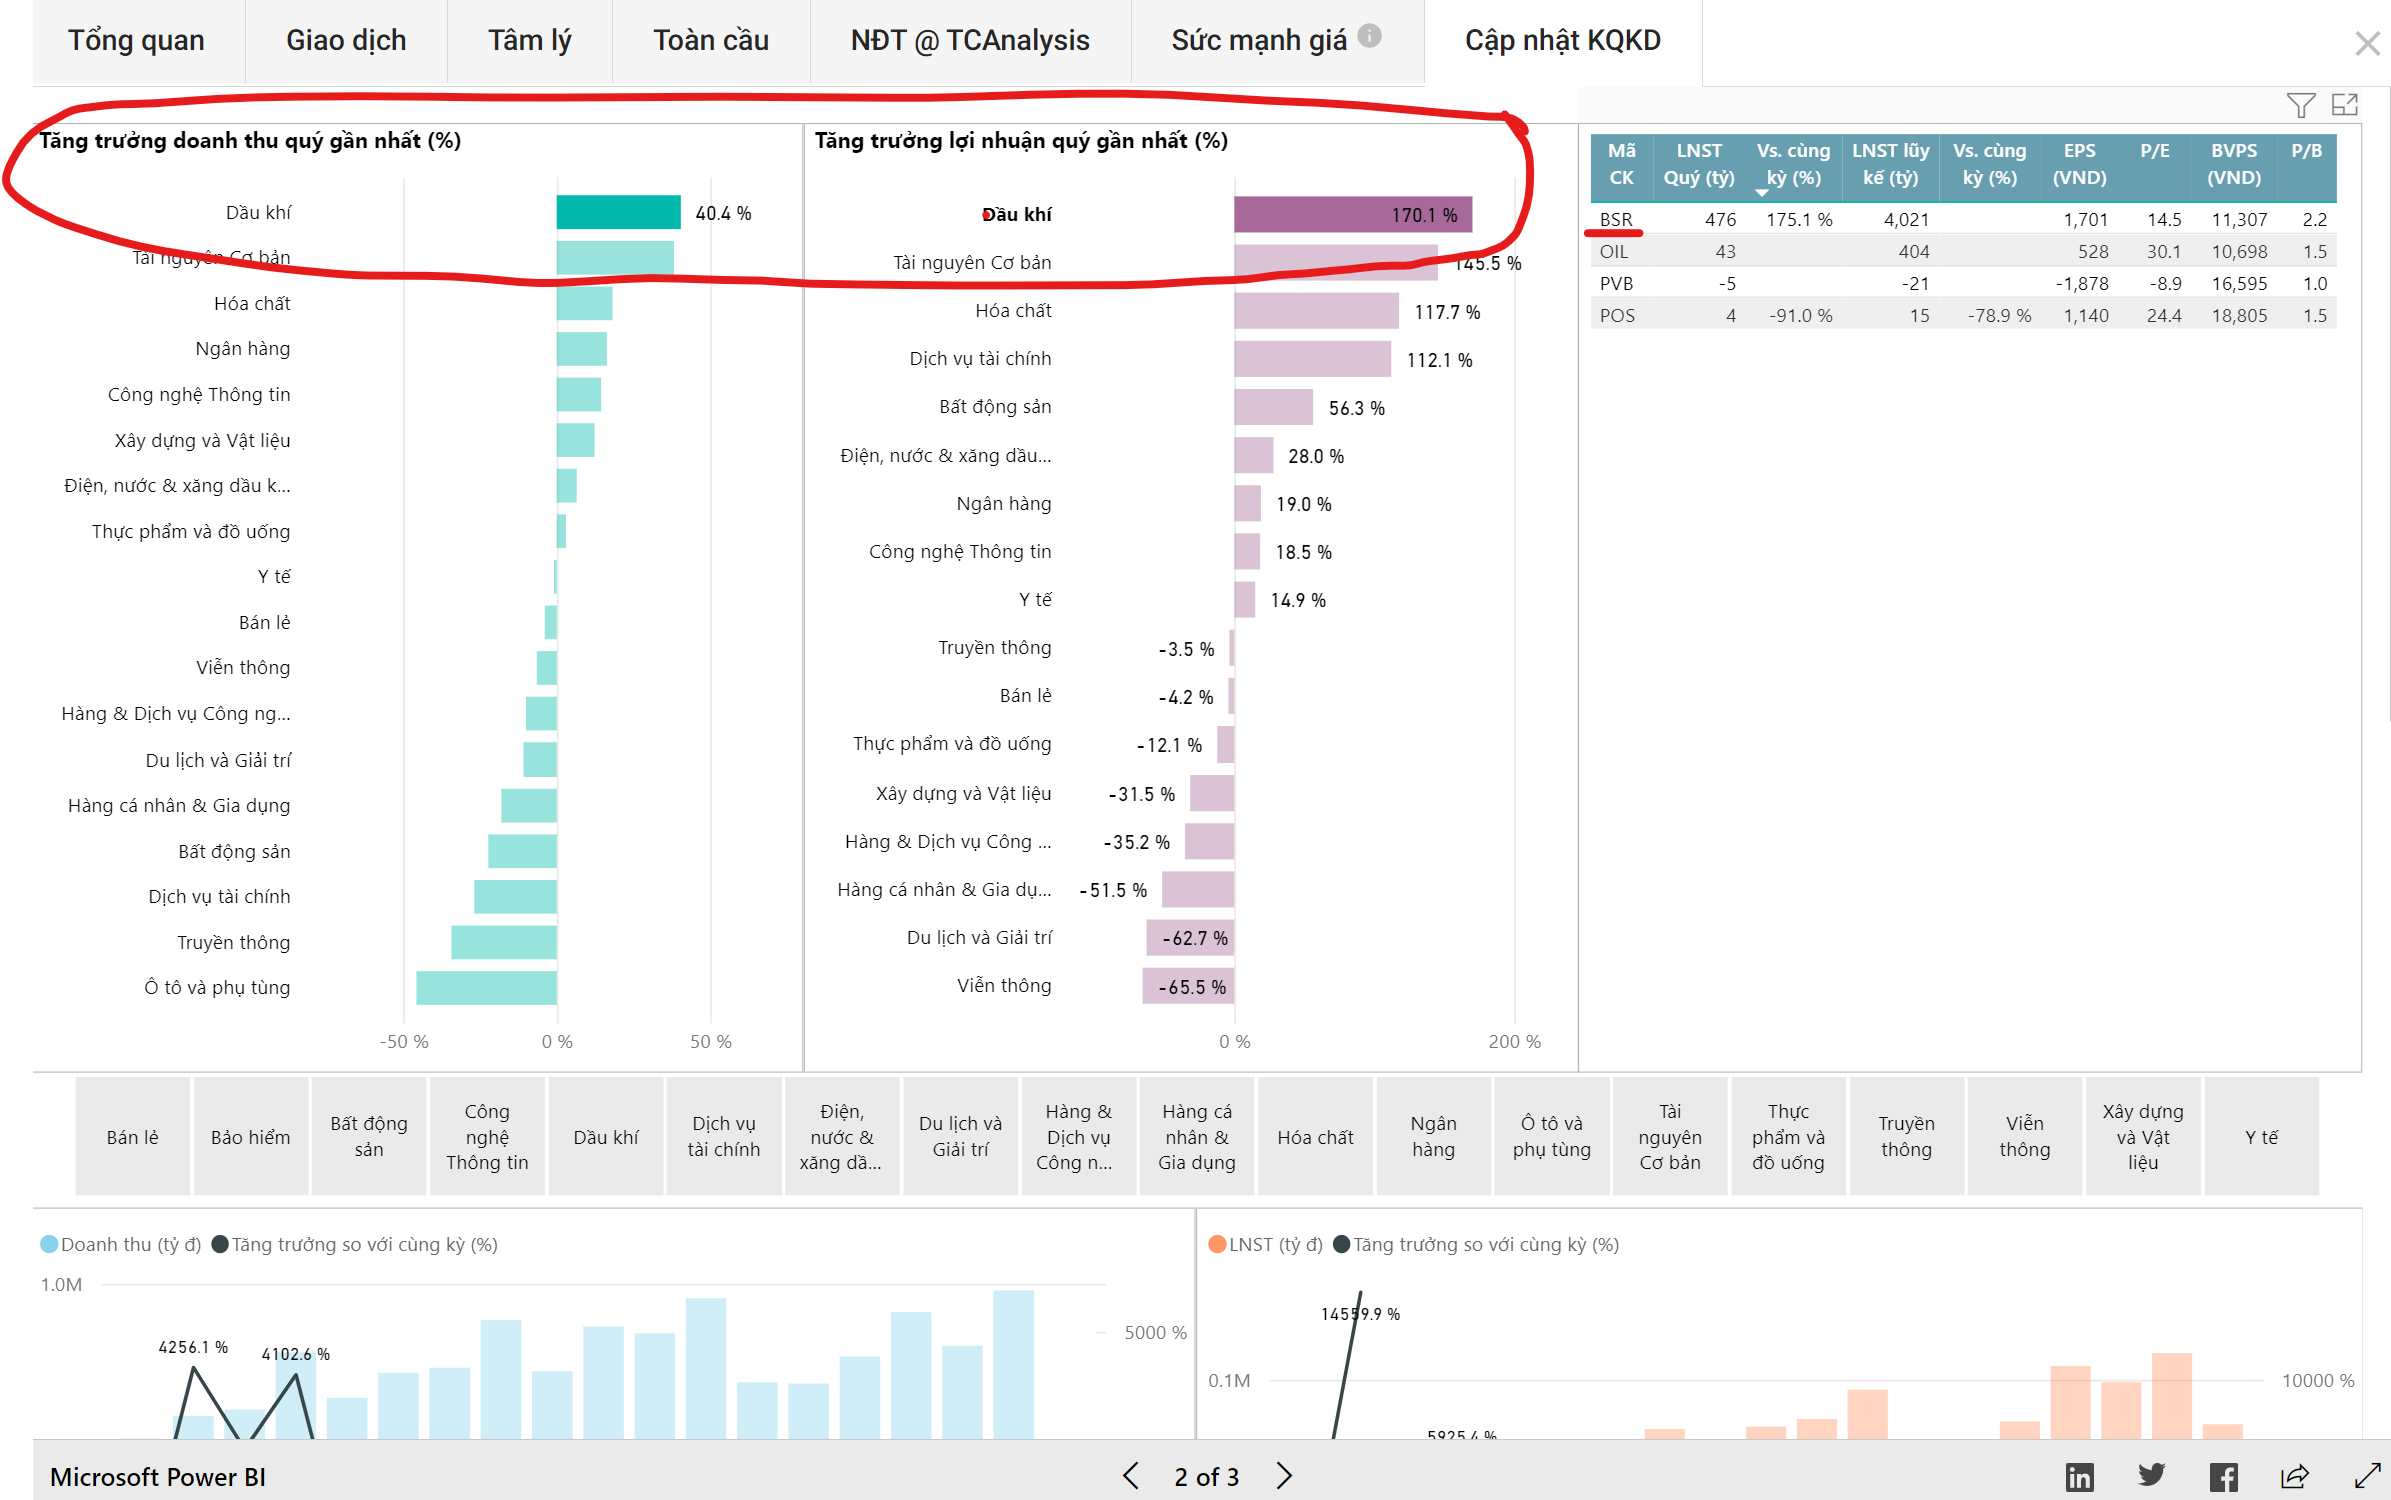
Task: Click Dịch vụ tài chính profit bar 112.1 %
Action: (1312, 359)
